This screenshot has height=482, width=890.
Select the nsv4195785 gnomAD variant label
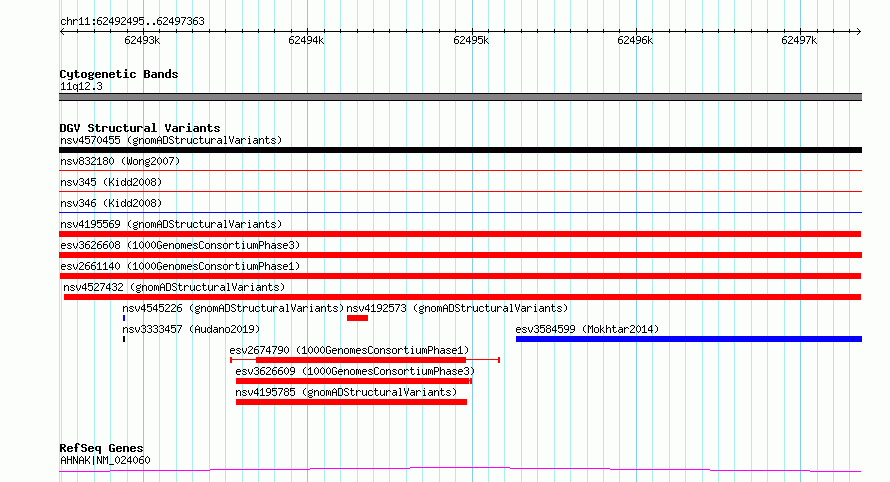tap(346, 392)
